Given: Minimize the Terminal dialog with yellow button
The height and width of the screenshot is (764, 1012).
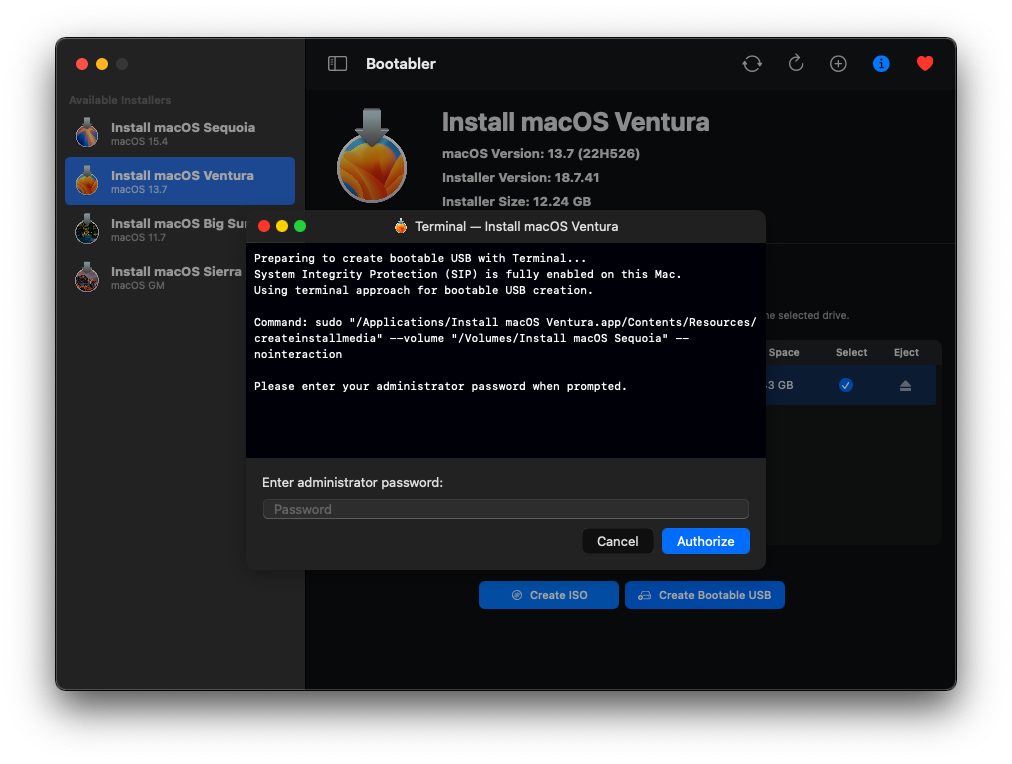Looking at the screenshot, I should (282, 226).
